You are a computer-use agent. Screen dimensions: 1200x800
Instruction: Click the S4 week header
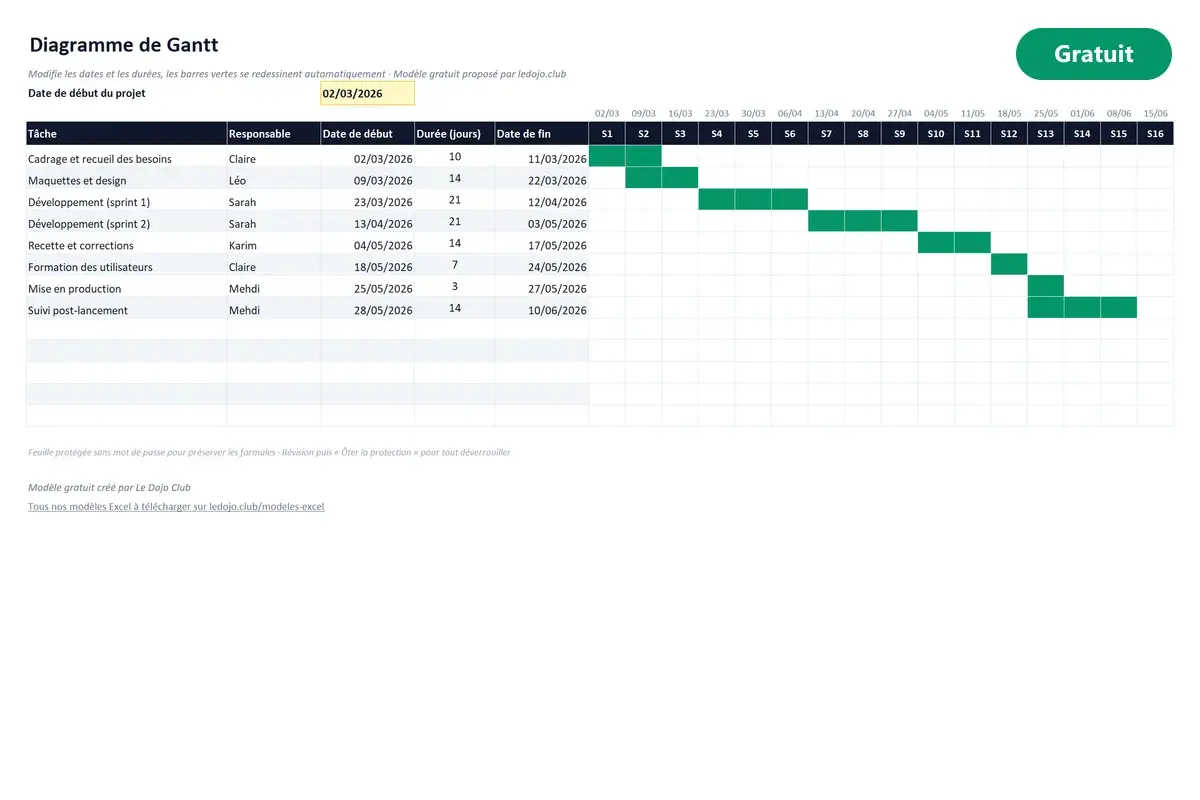(x=717, y=133)
